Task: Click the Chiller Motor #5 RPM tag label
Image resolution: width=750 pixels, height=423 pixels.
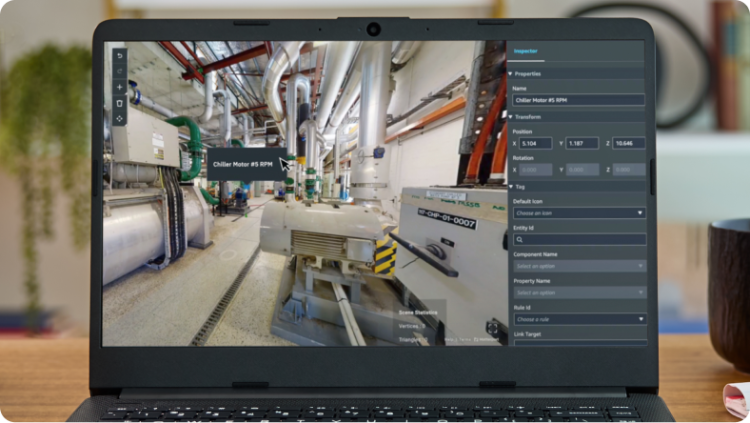Action: pyautogui.click(x=242, y=164)
